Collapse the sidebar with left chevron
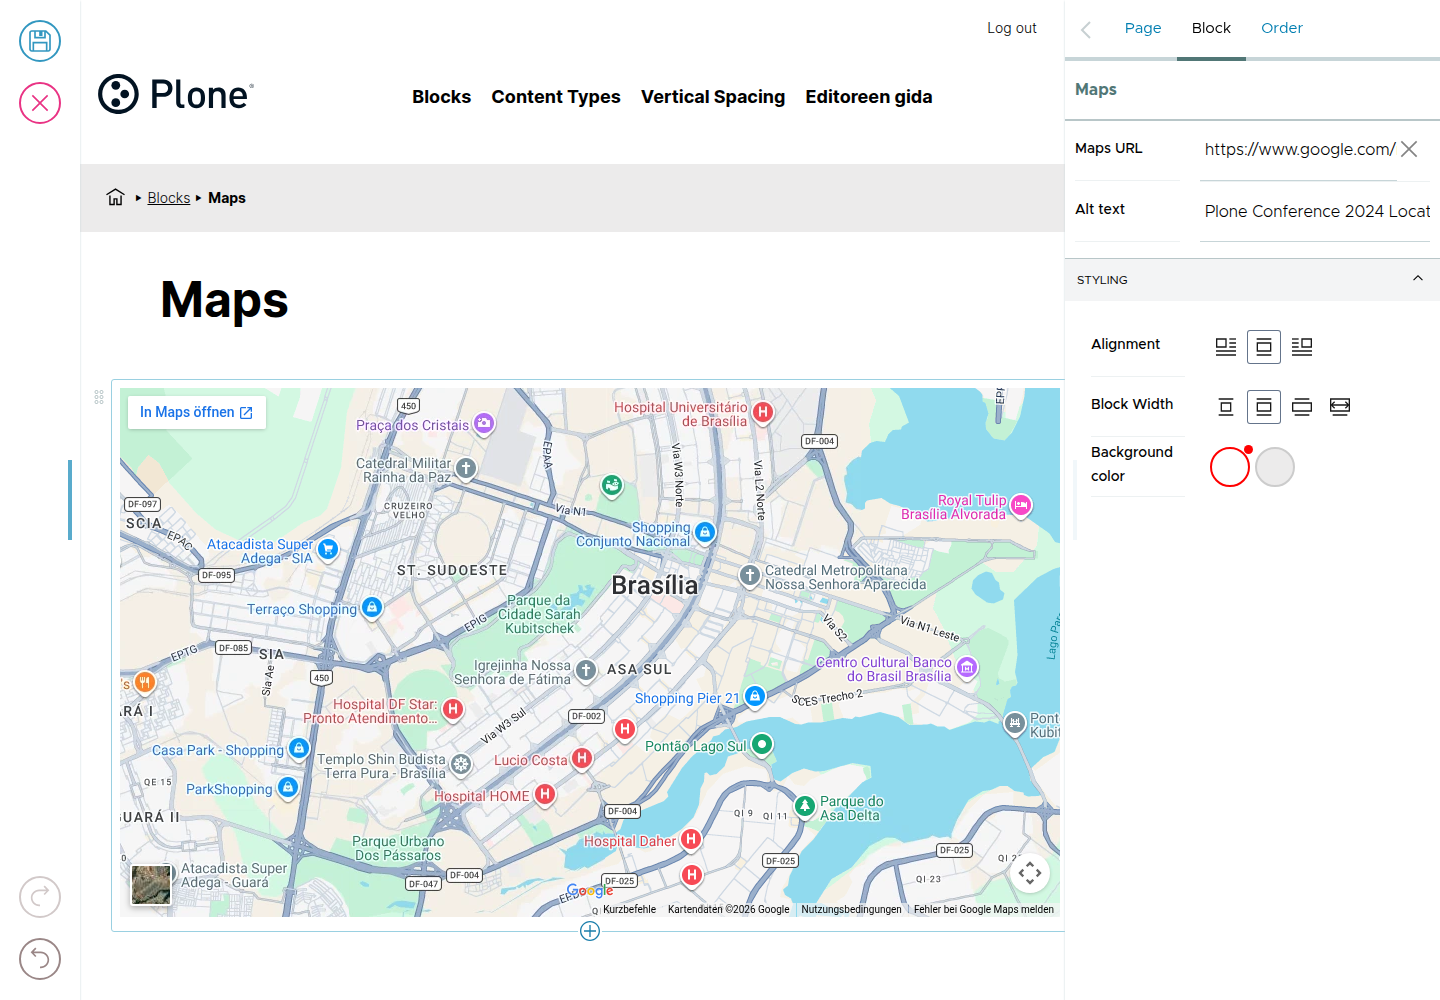This screenshot has width=1440, height=1000. [x=1086, y=29]
